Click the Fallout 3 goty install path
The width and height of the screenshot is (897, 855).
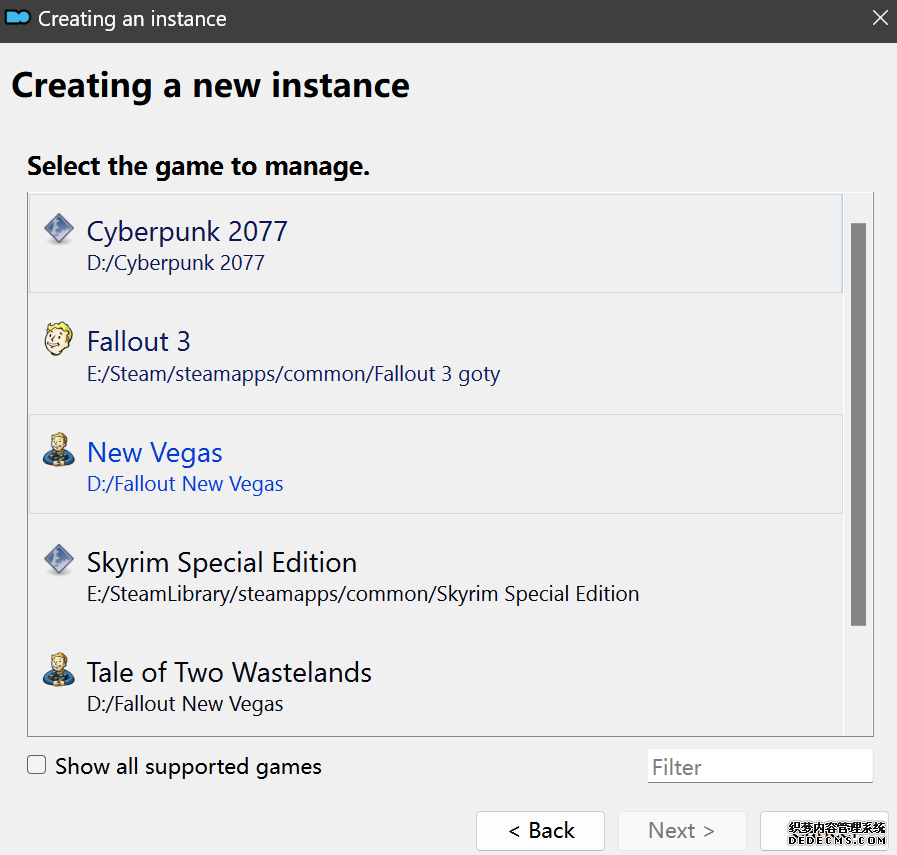coord(293,374)
